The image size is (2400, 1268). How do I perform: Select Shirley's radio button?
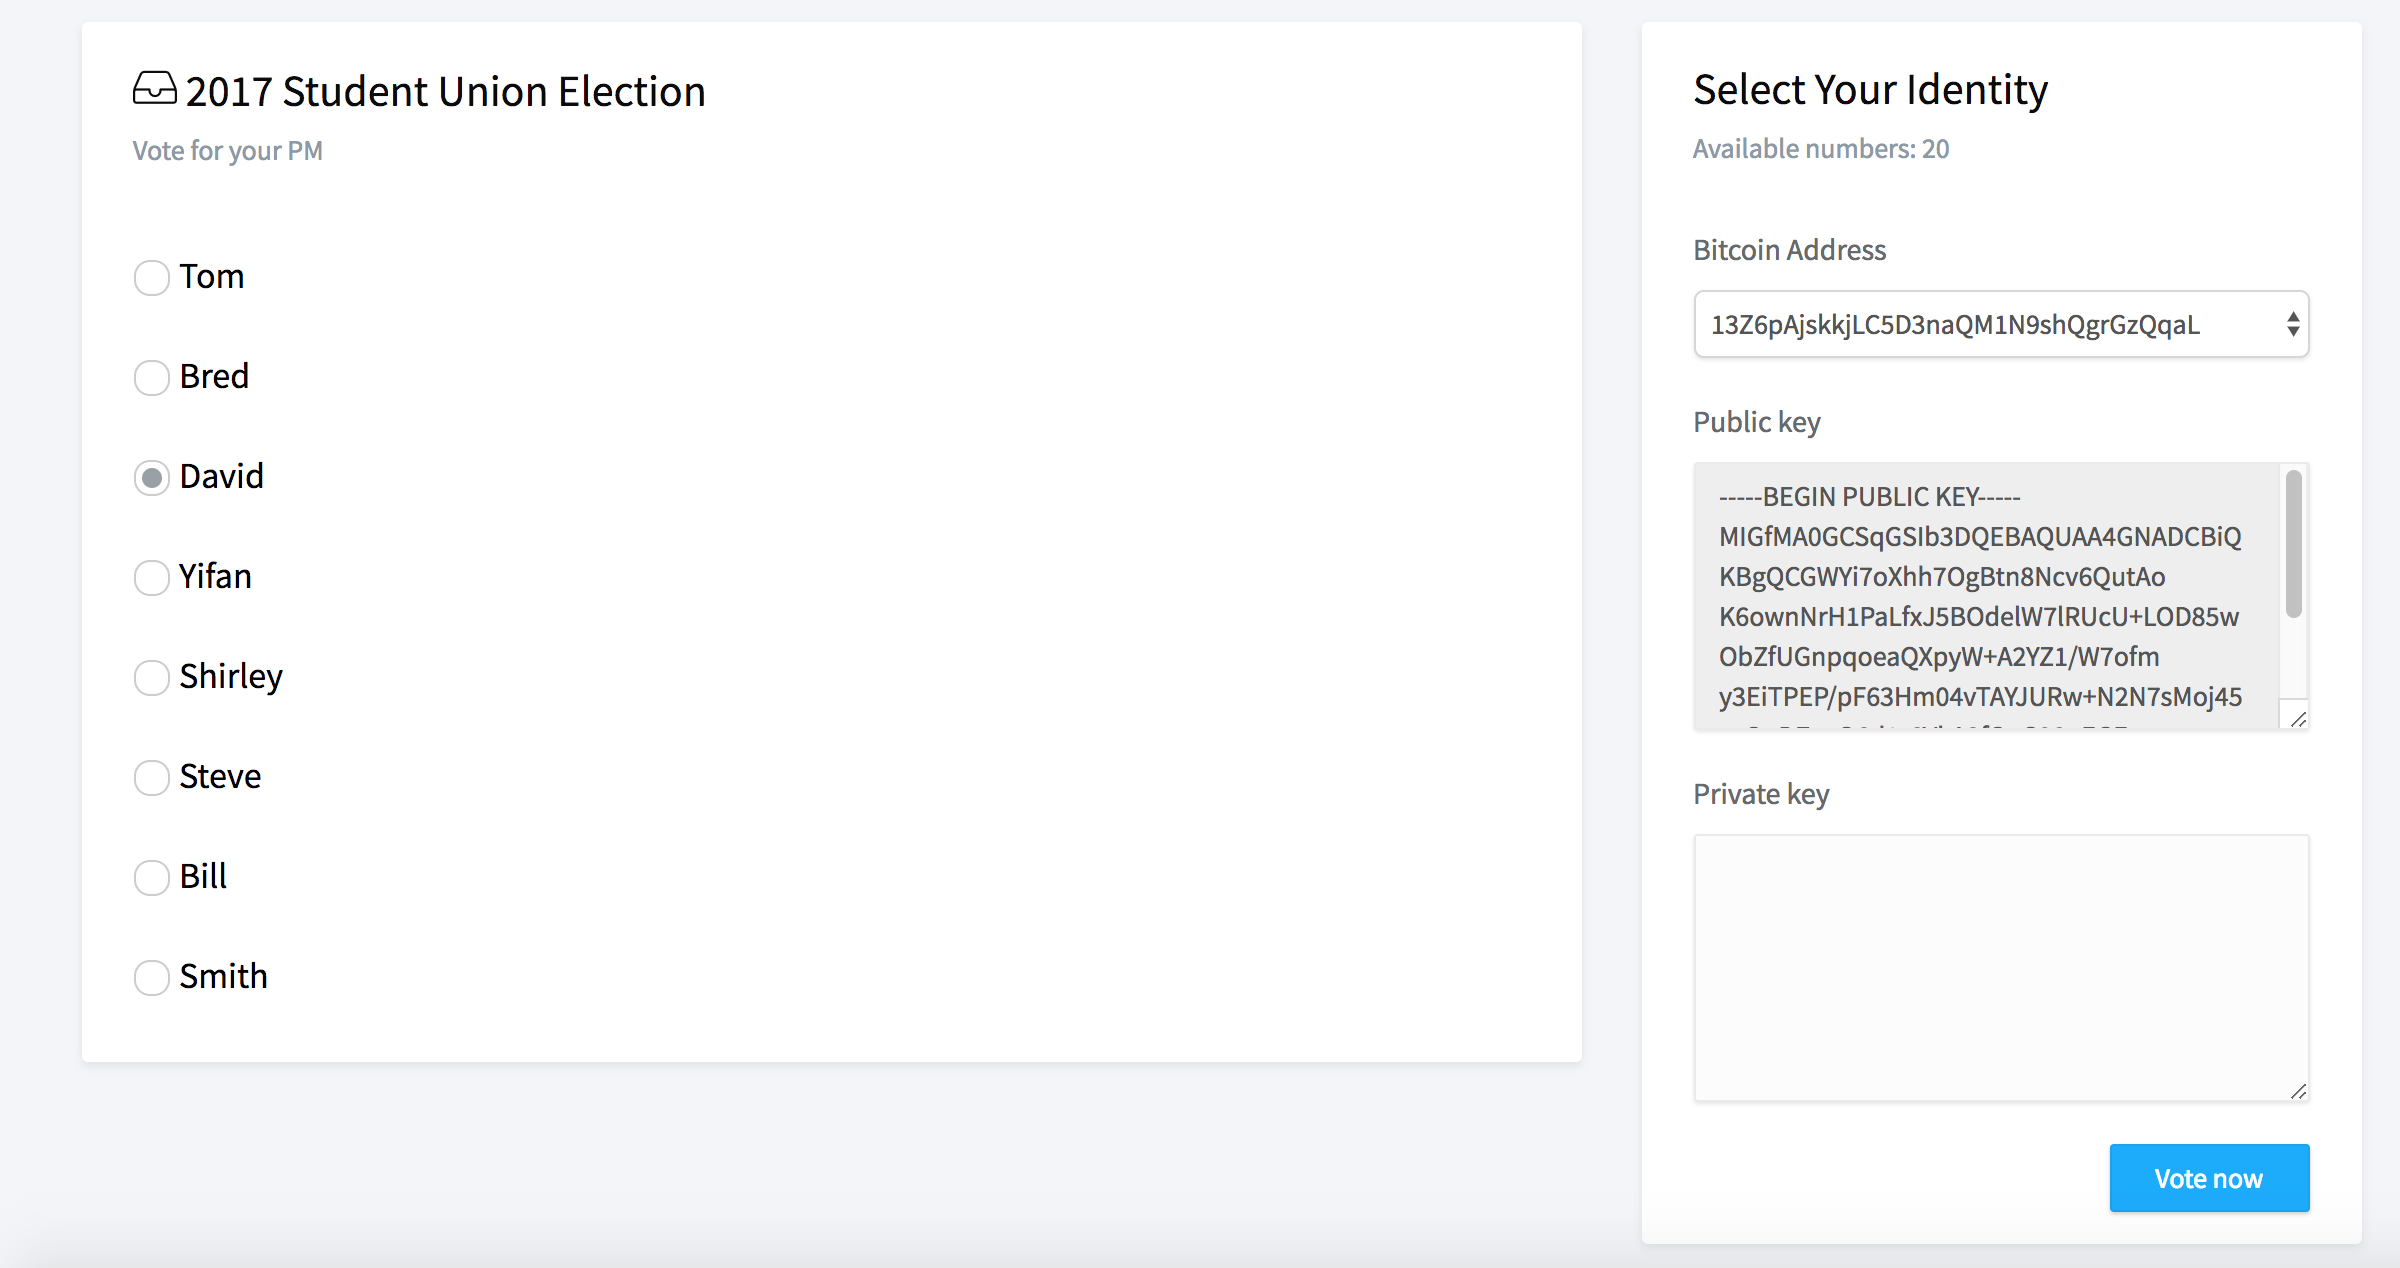[152, 678]
